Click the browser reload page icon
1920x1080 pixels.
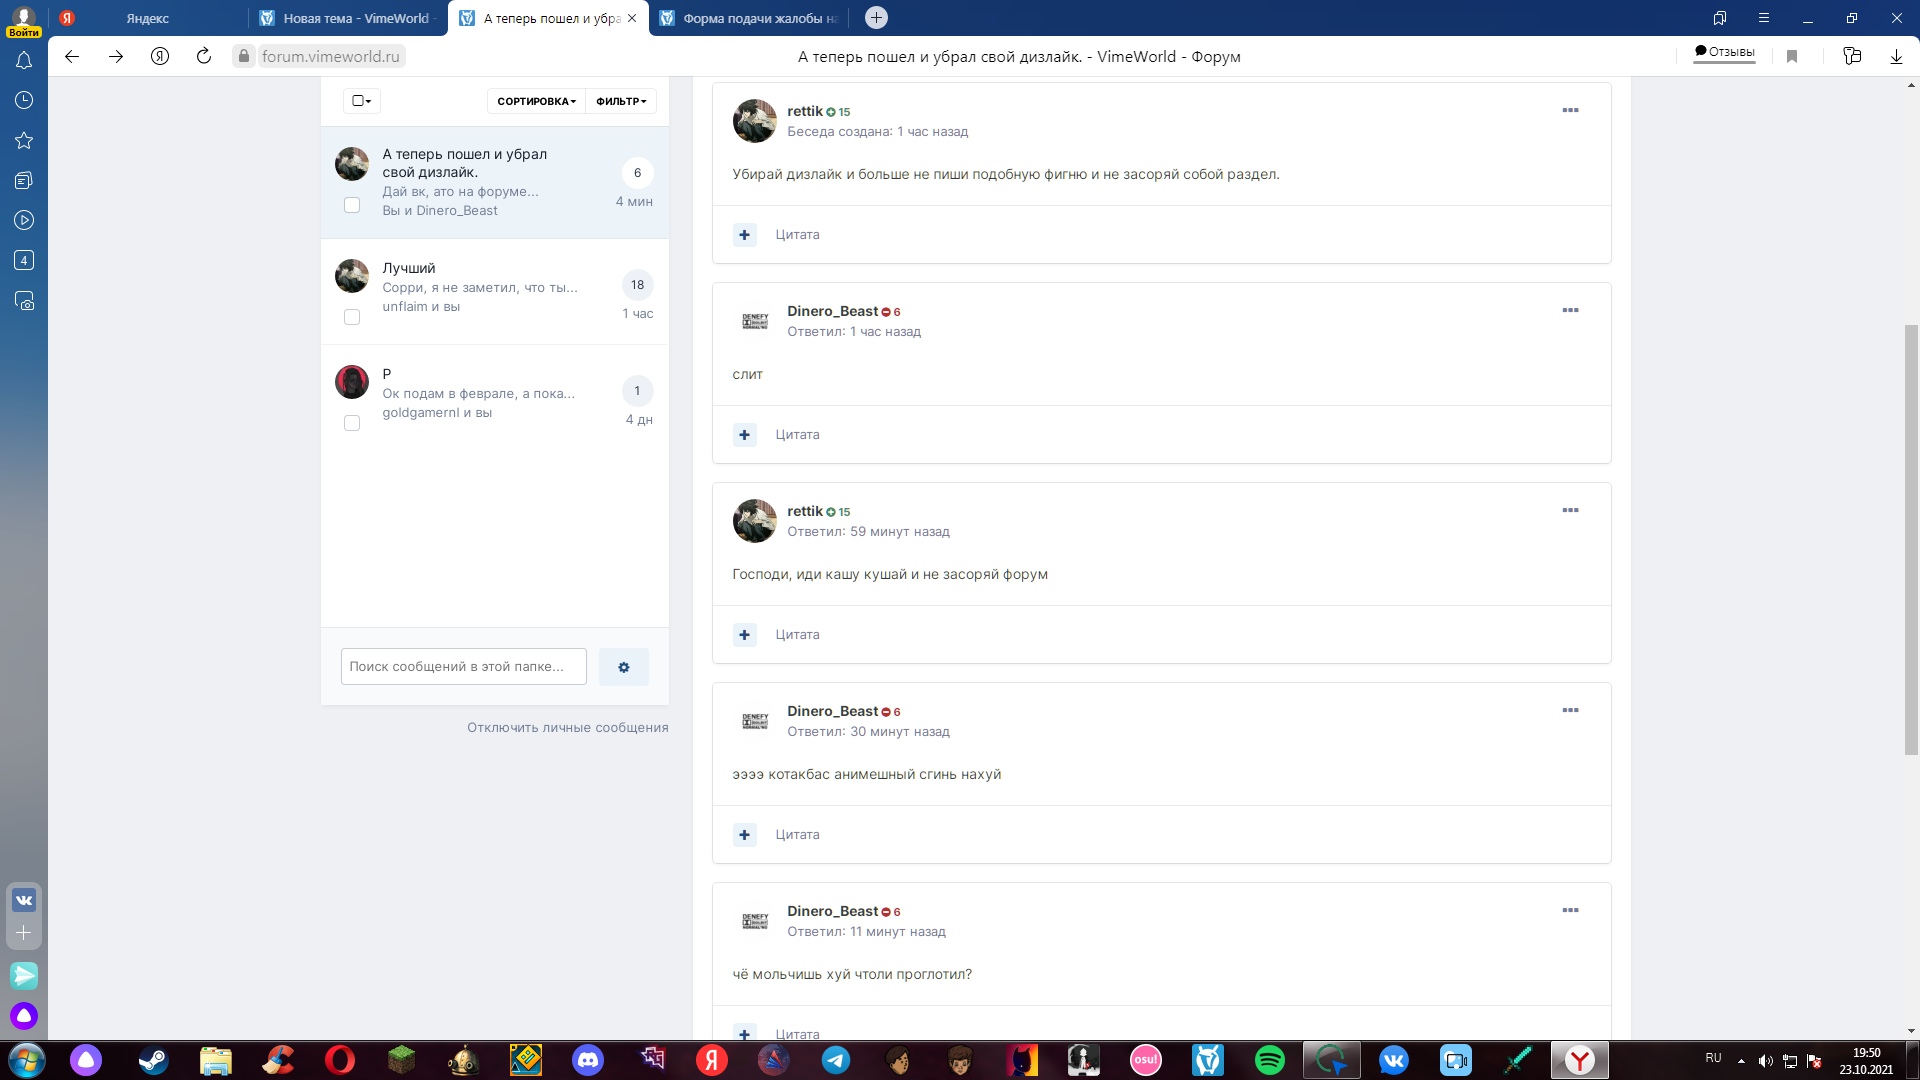pos(204,56)
